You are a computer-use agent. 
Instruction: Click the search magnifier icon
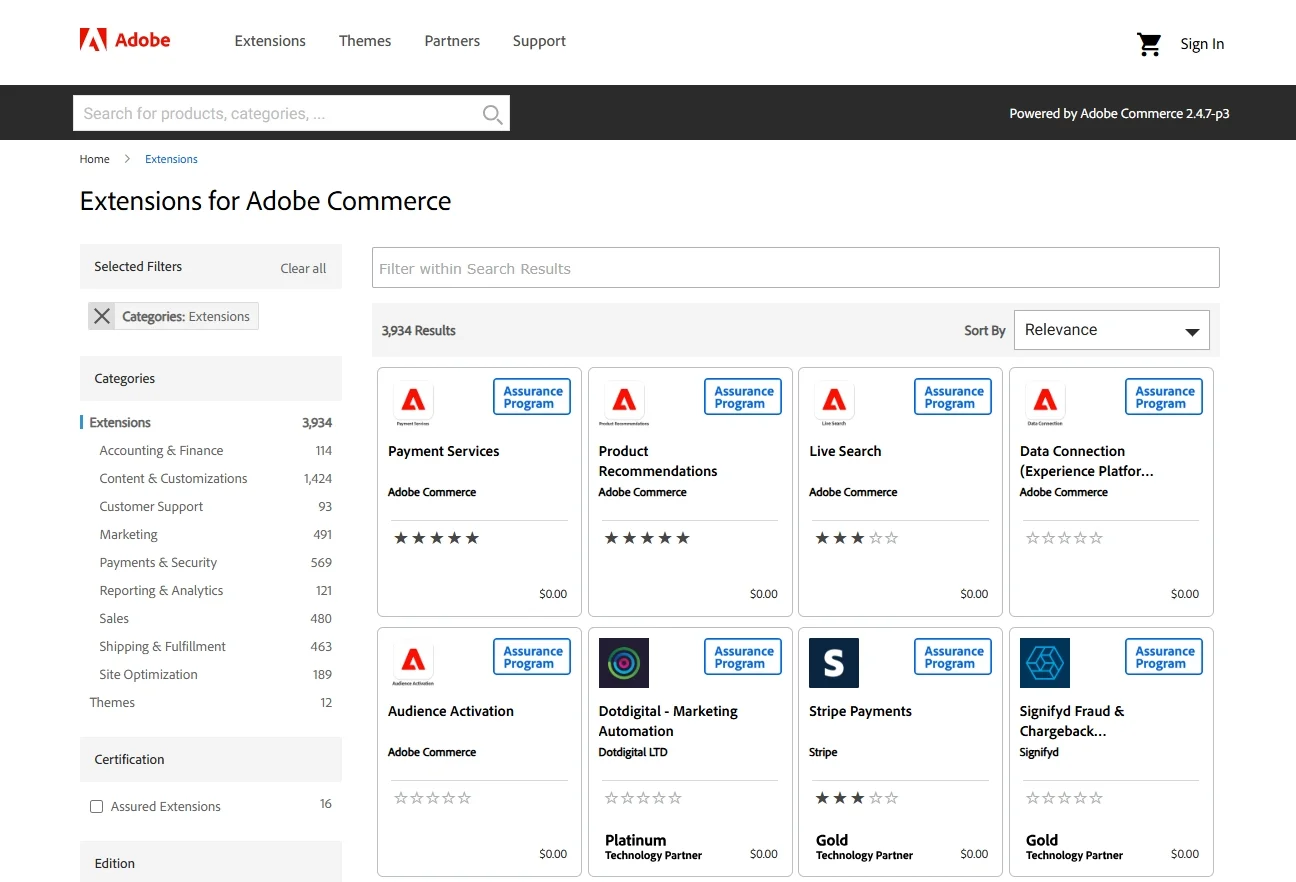(492, 114)
